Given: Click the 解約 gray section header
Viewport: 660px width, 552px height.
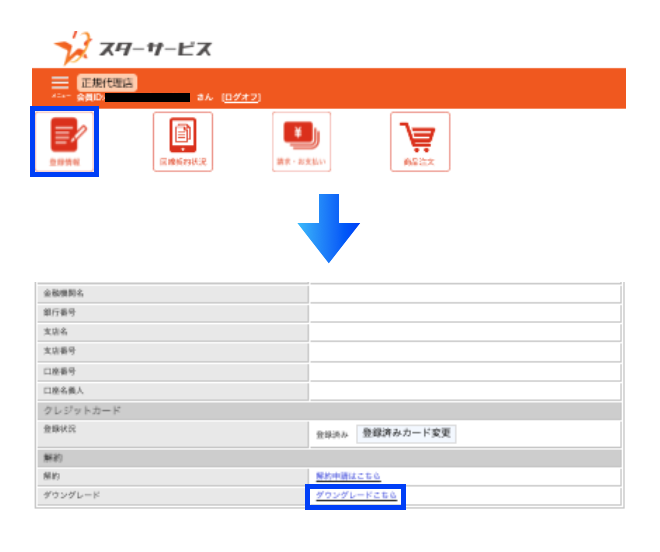Looking at the screenshot, I should pyautogui.click(x=329, y=458).
